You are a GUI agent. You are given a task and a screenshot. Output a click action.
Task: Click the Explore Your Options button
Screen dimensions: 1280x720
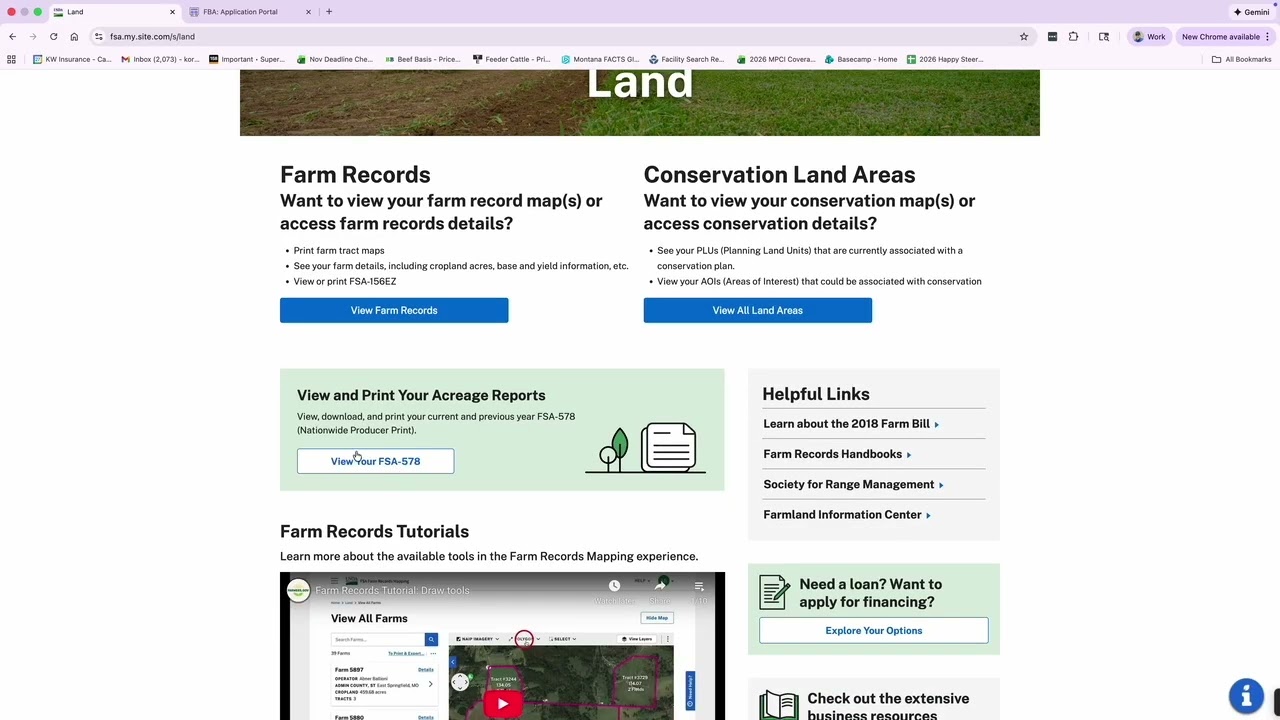click(873, 631)
